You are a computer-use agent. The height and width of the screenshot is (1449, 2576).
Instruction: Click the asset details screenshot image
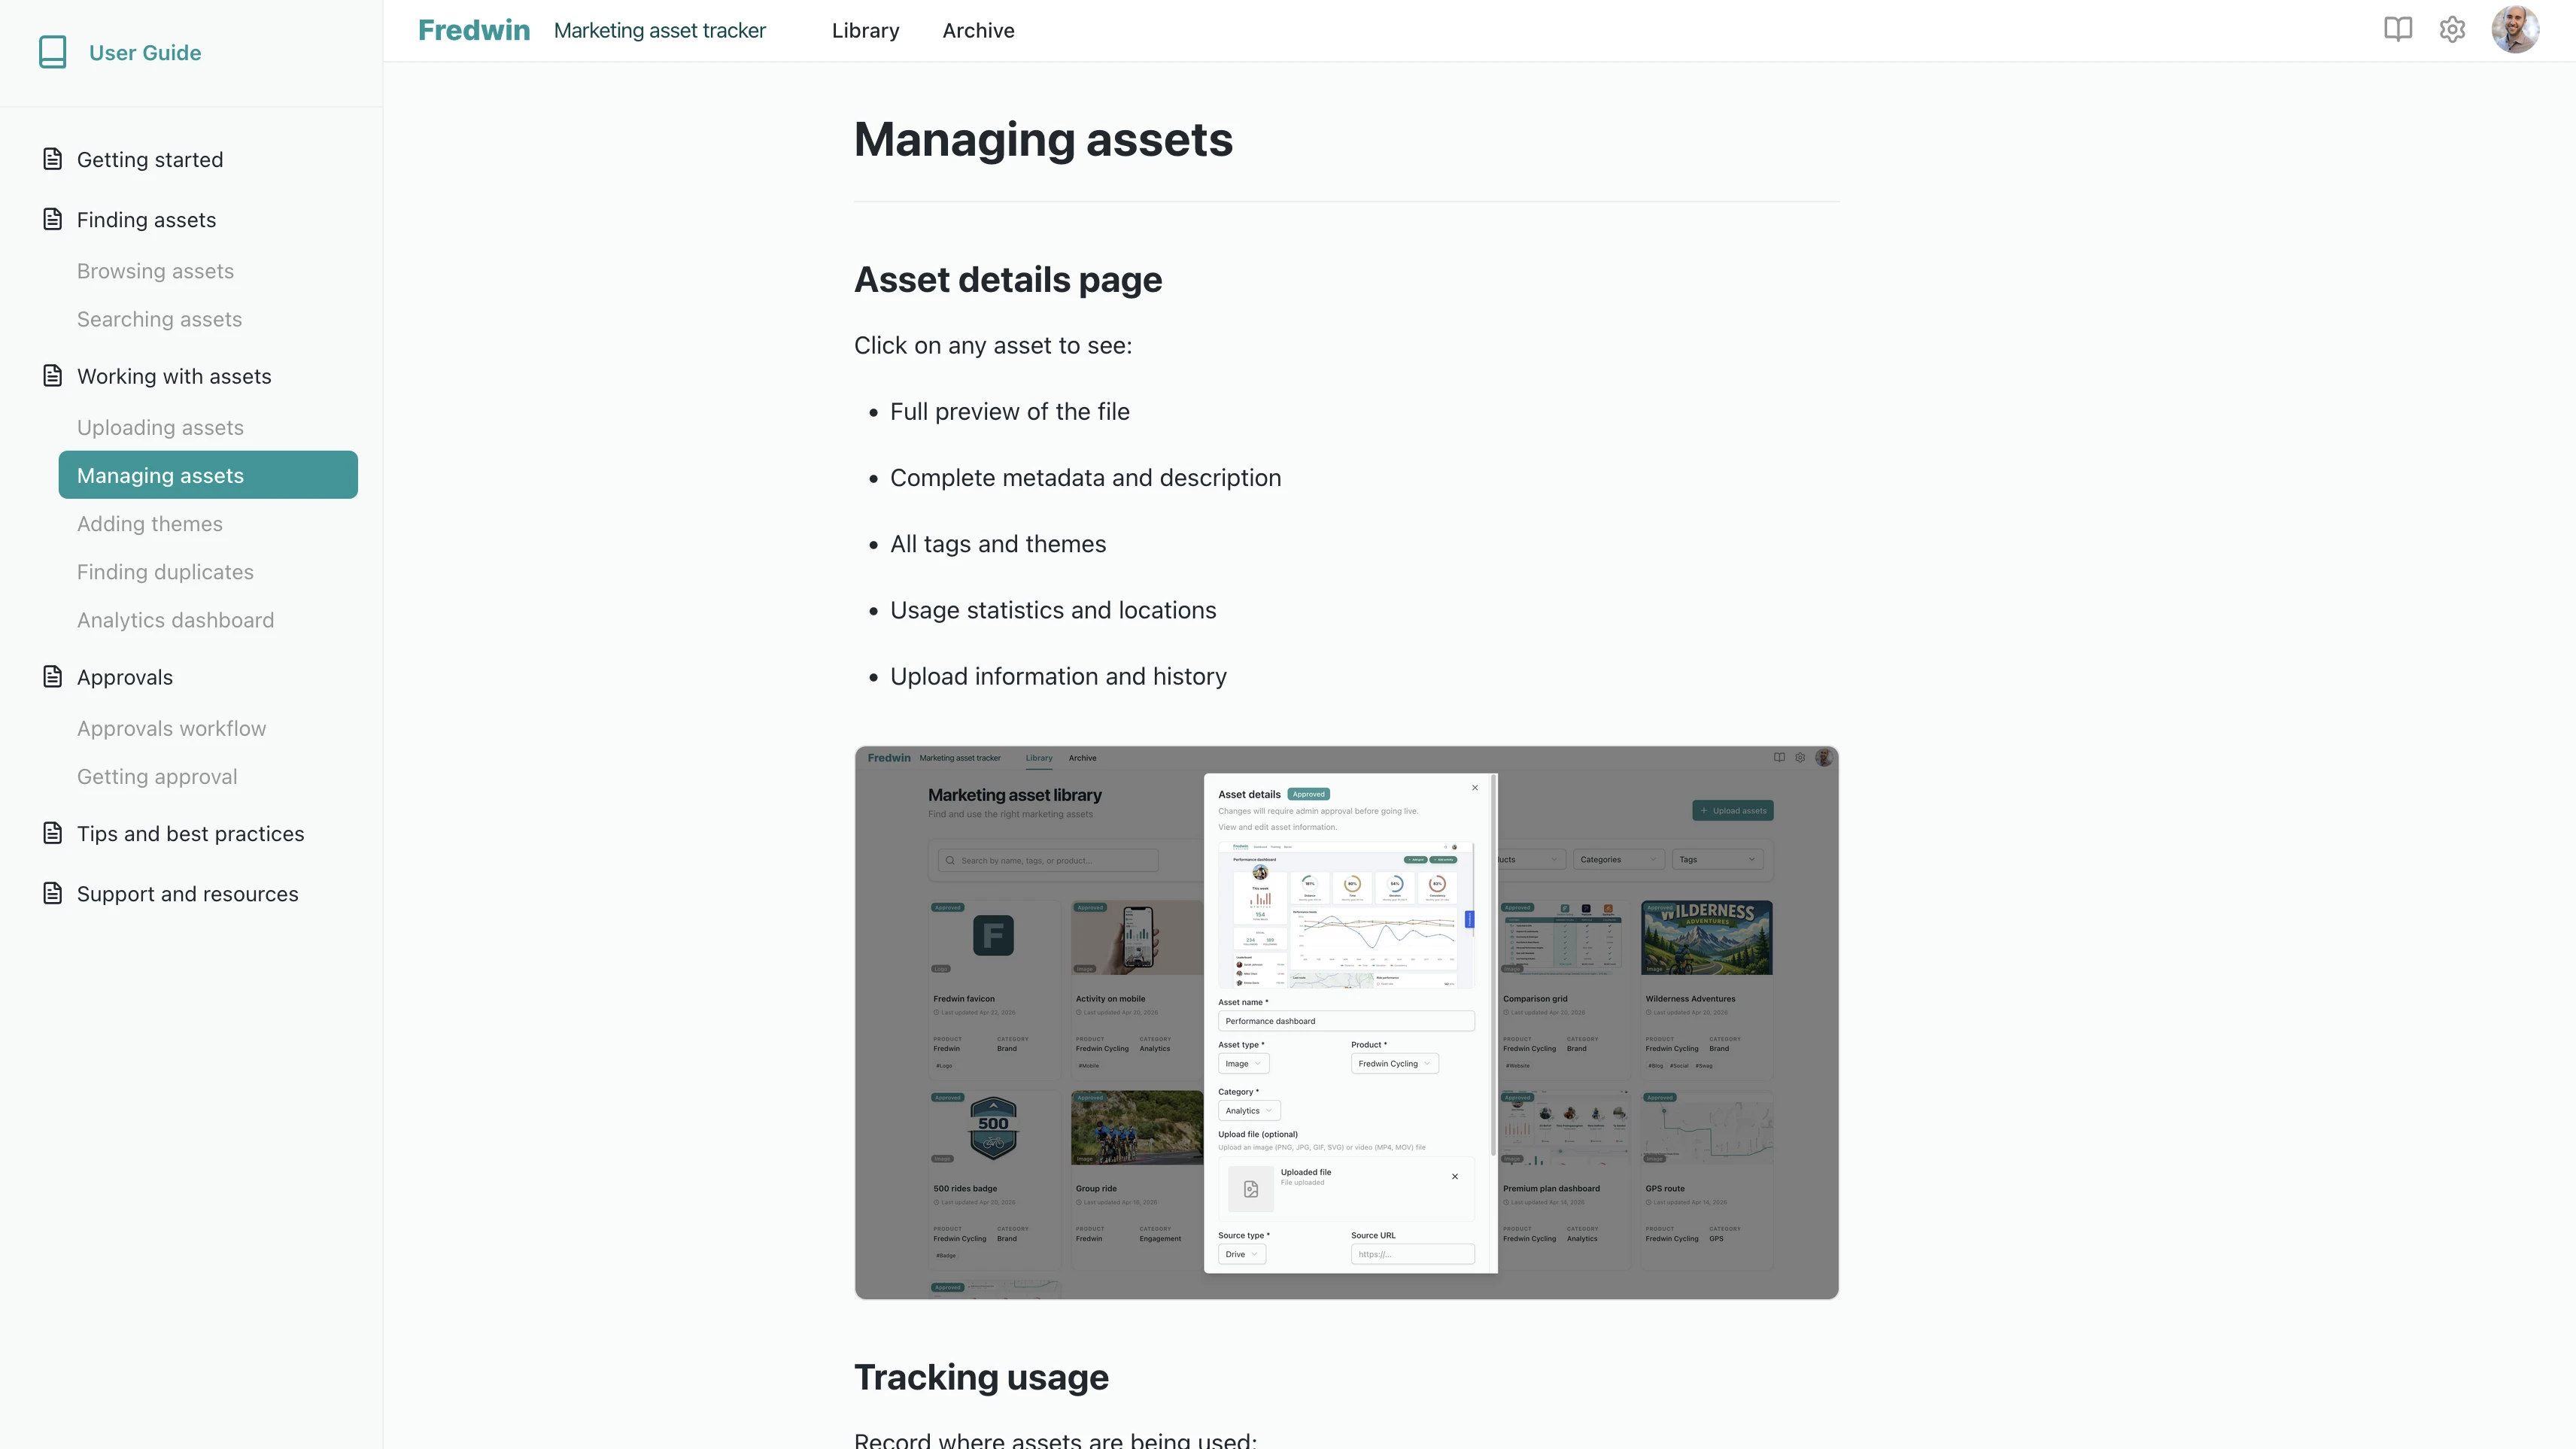pos(1346,1022)
